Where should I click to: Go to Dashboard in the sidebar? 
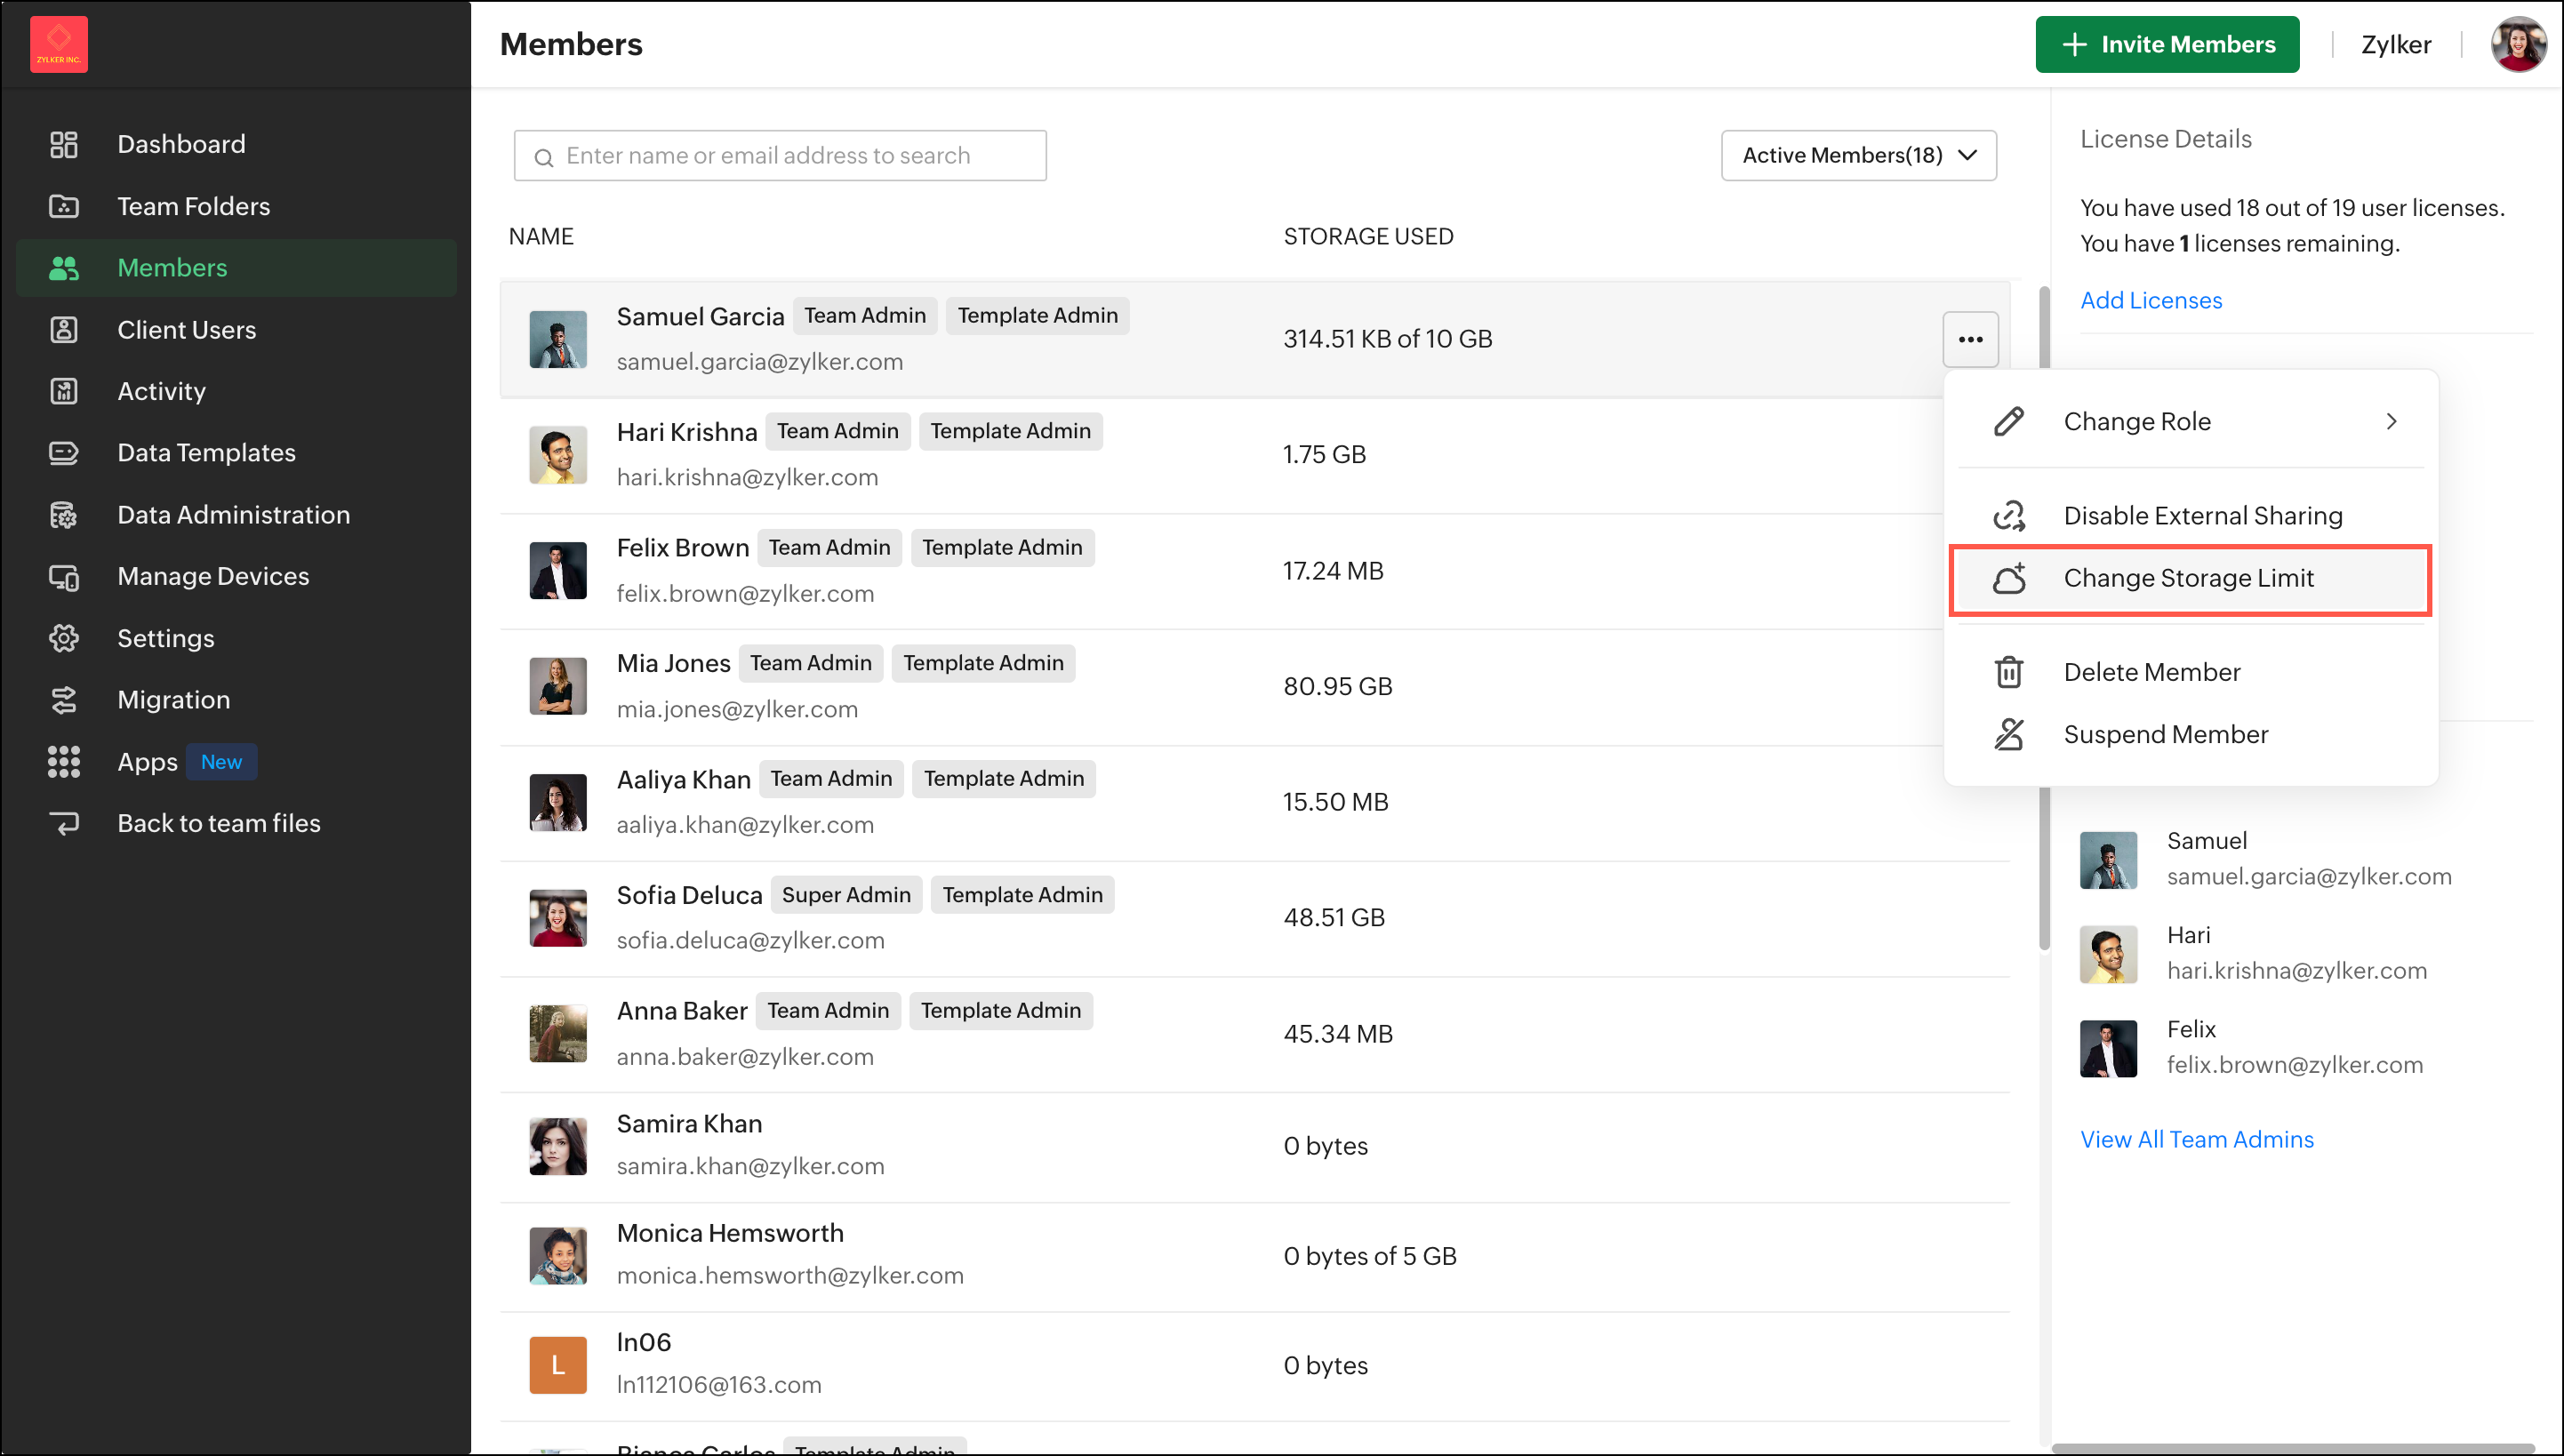(236, 144)
